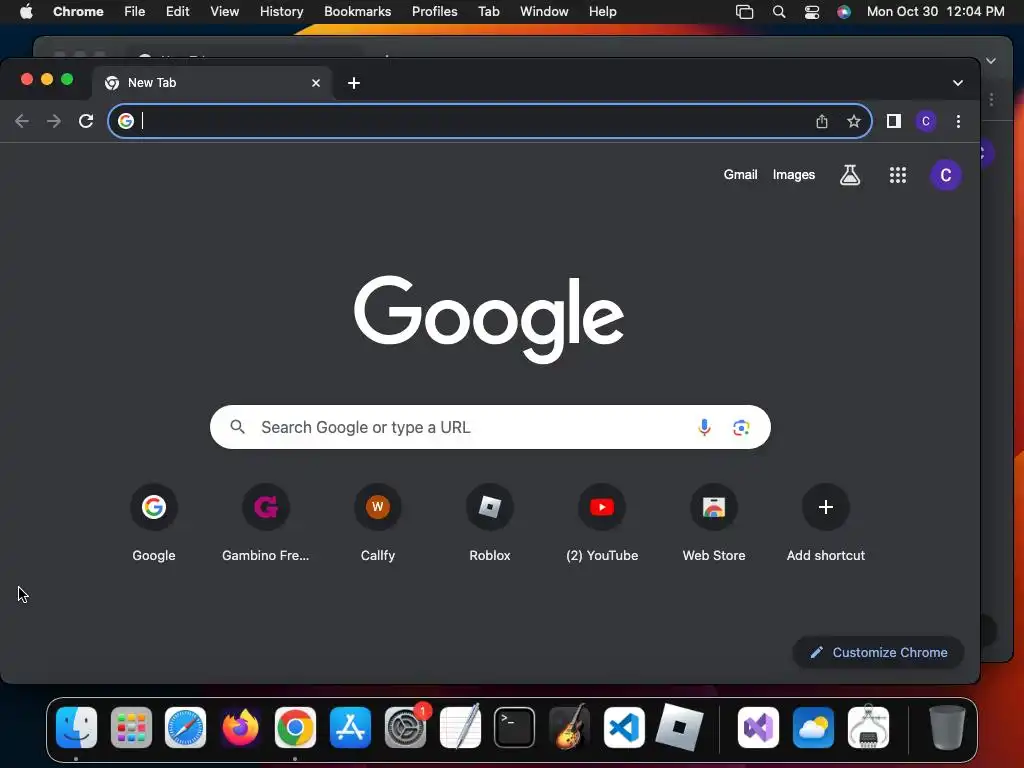Open Spotlight search in menu bar
The width and height of the screenshot is (1024, 768).
coord(778,11)
